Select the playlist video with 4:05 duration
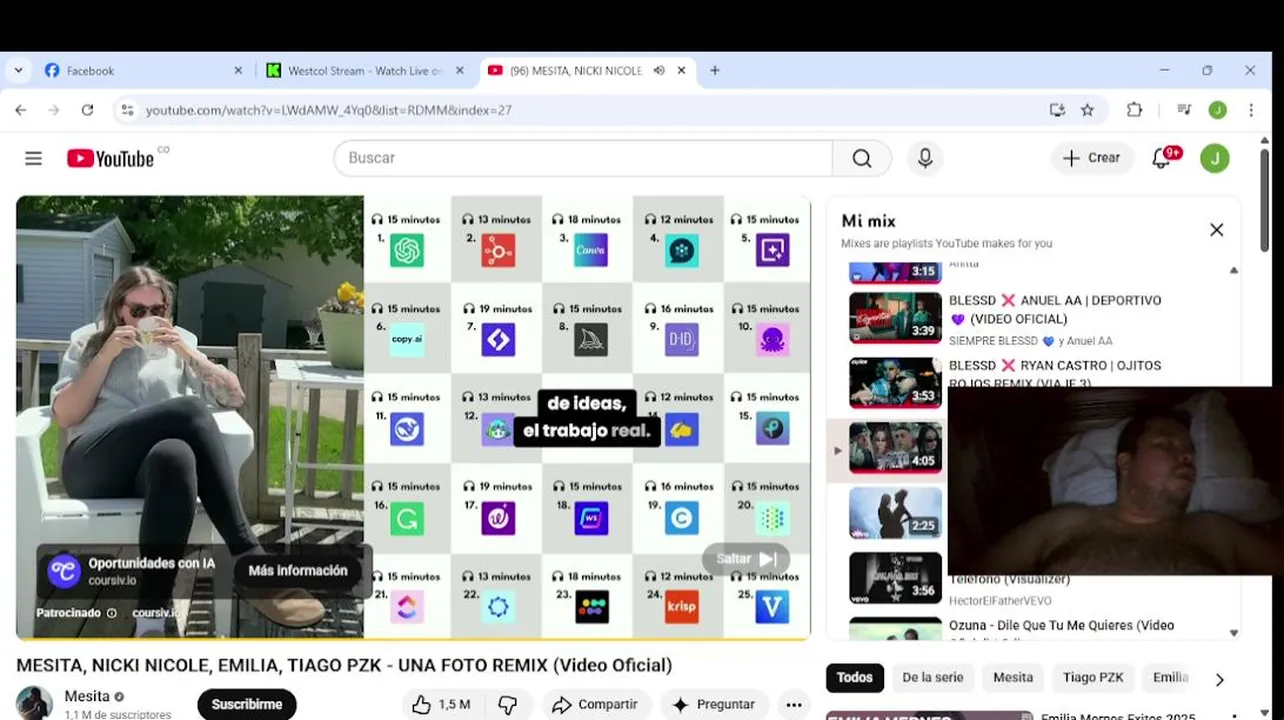Screen dimensions: 1284x720 point(895,447)
